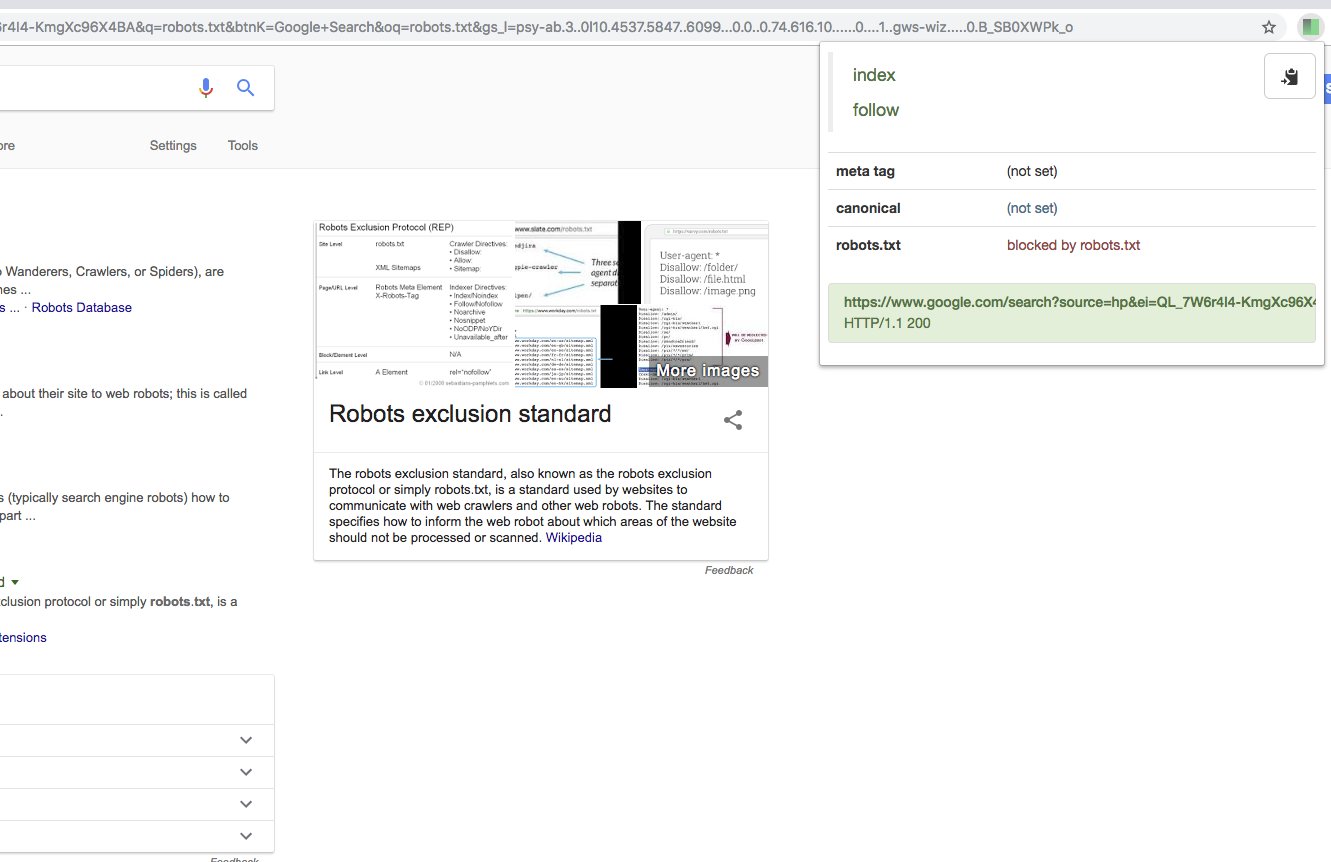
Task: Click the 'robots.txt' row label in popup
Action: (868, 245)
